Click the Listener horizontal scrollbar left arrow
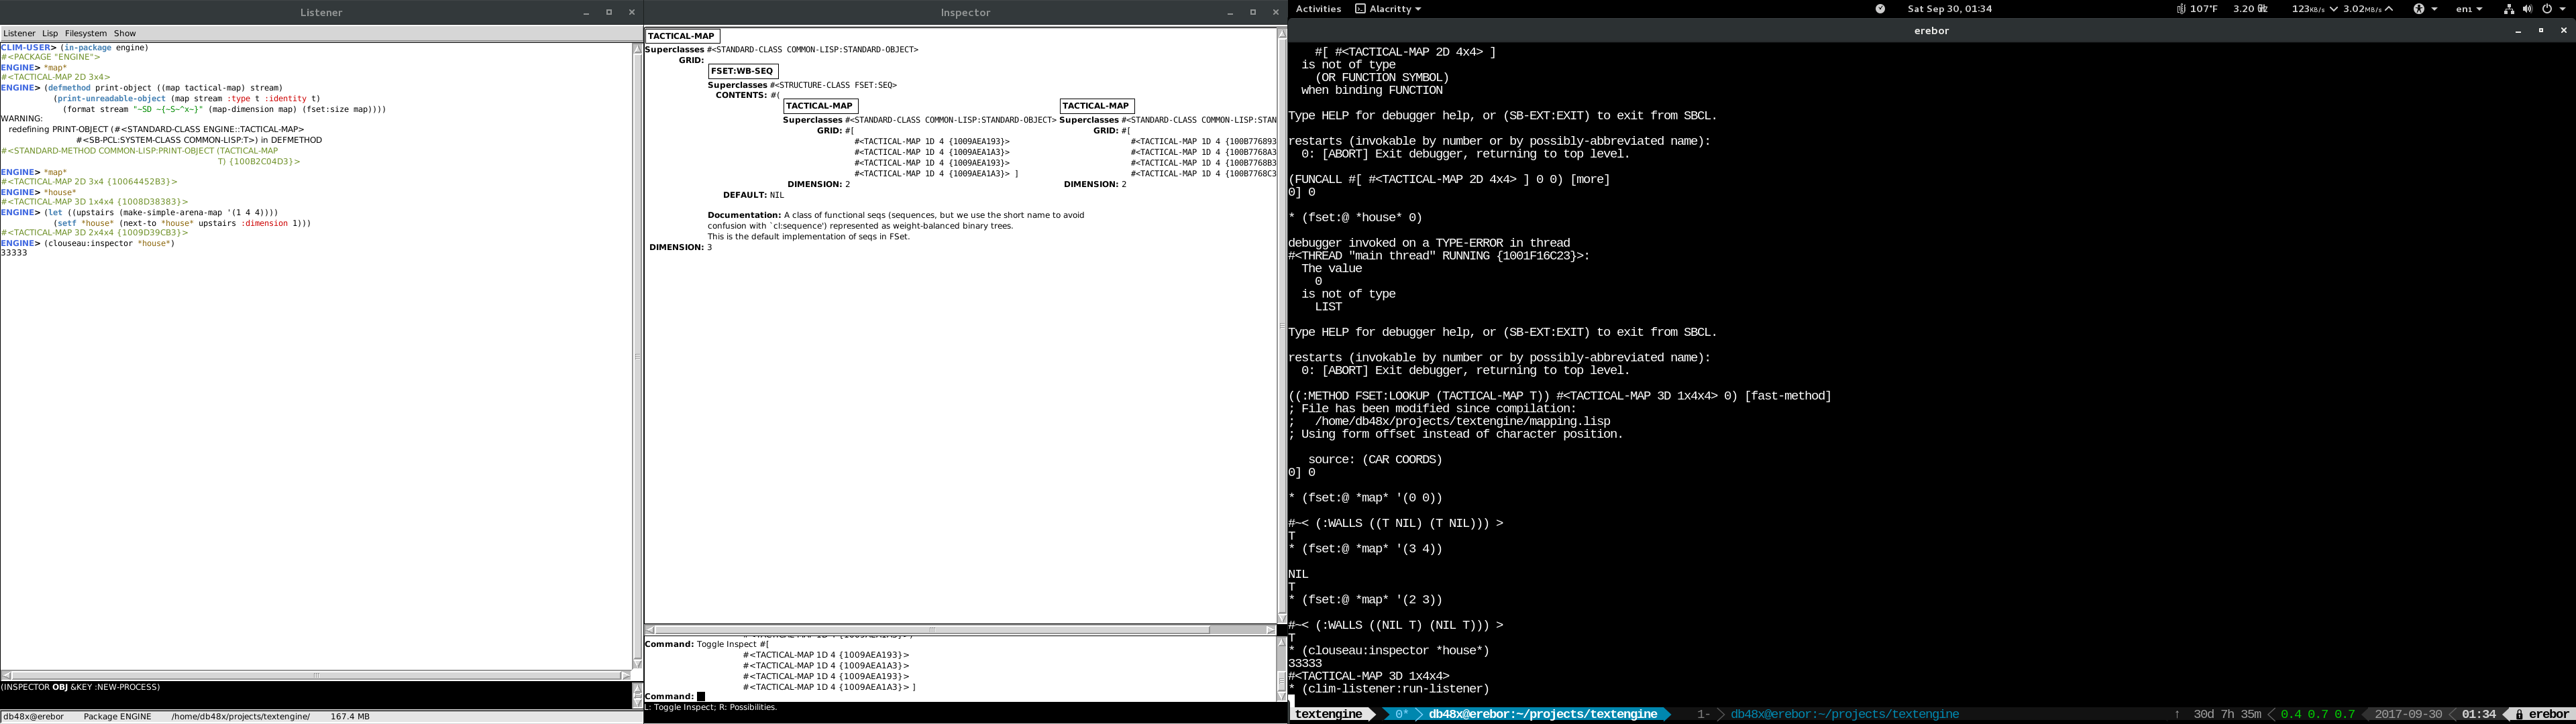2576x724 pixels. click(6, 675)
